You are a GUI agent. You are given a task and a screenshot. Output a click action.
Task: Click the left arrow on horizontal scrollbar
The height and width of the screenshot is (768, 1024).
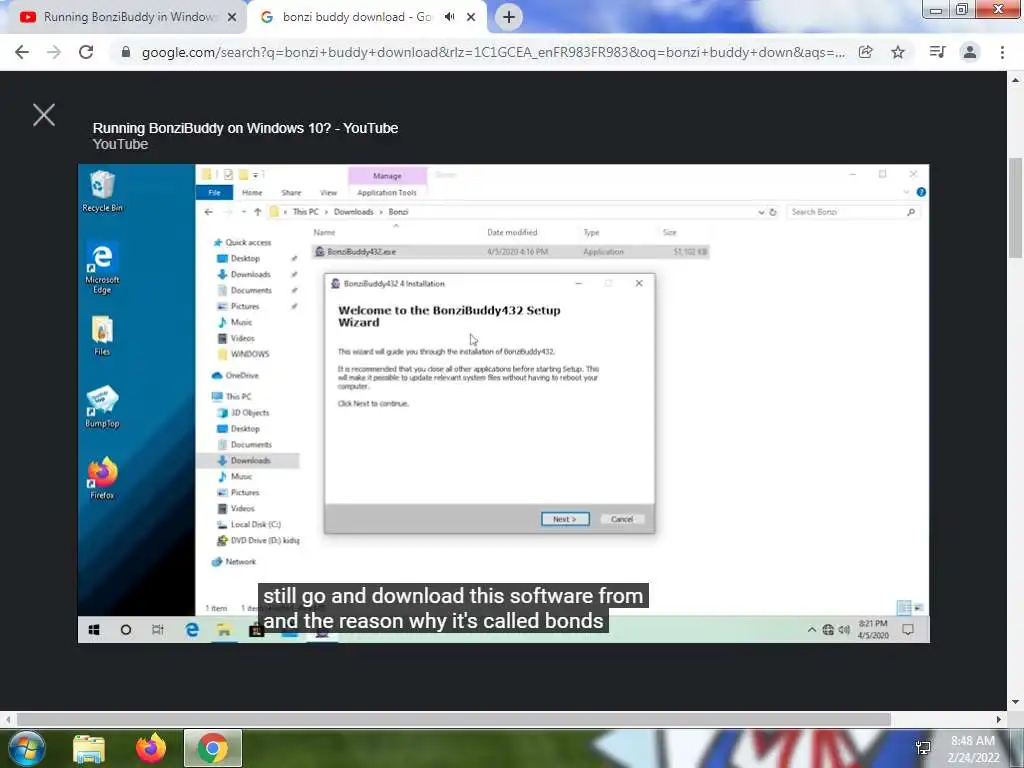(x=7, y=719)
